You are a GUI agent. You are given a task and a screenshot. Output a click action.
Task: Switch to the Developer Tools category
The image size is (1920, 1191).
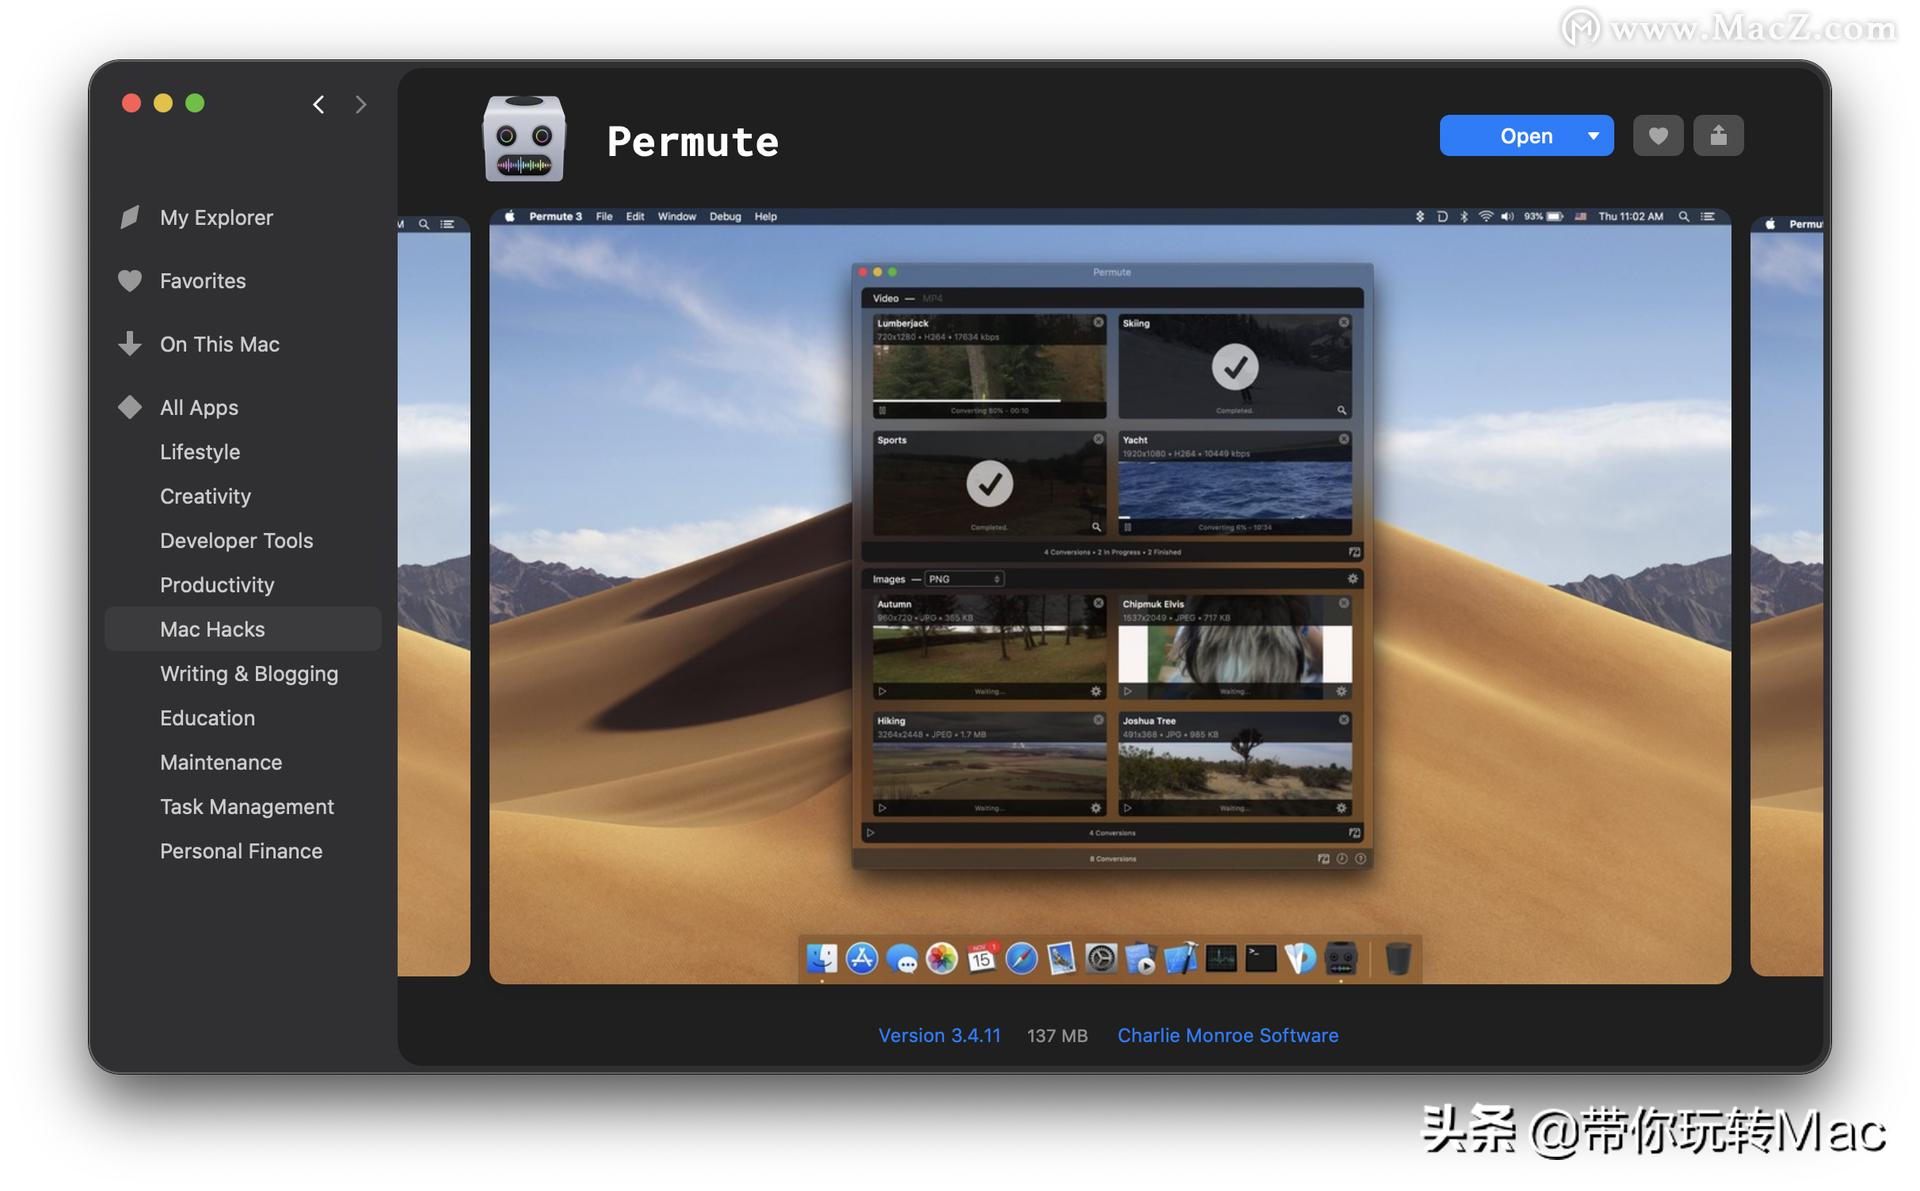pos(236,541)
